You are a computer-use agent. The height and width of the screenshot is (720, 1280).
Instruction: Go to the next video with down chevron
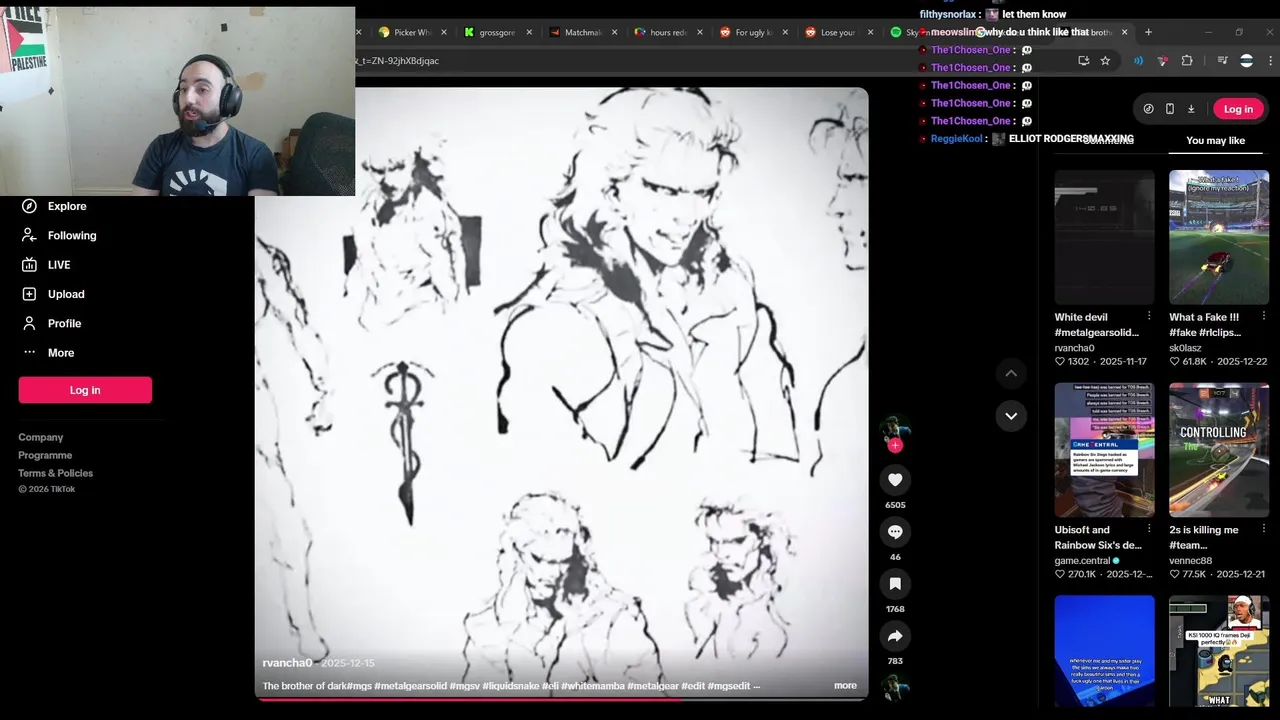[1011, 416]
